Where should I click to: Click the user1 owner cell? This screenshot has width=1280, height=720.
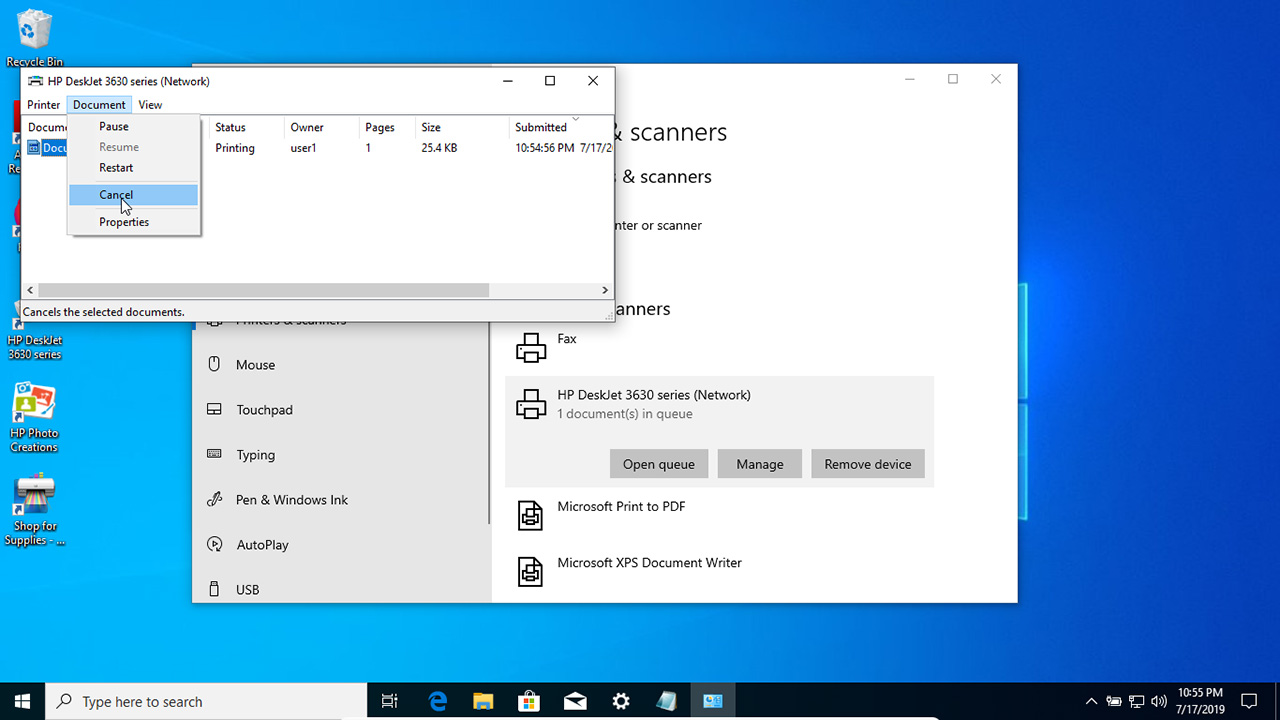click(303, 148)
